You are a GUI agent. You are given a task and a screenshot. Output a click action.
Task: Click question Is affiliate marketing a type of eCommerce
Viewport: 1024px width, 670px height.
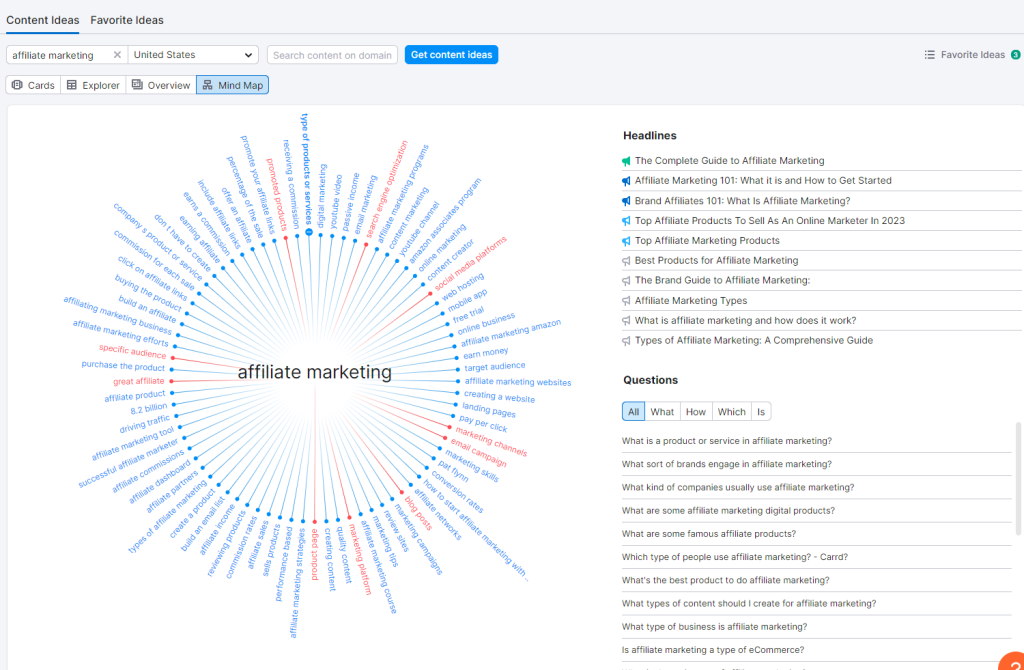(713, 650)
